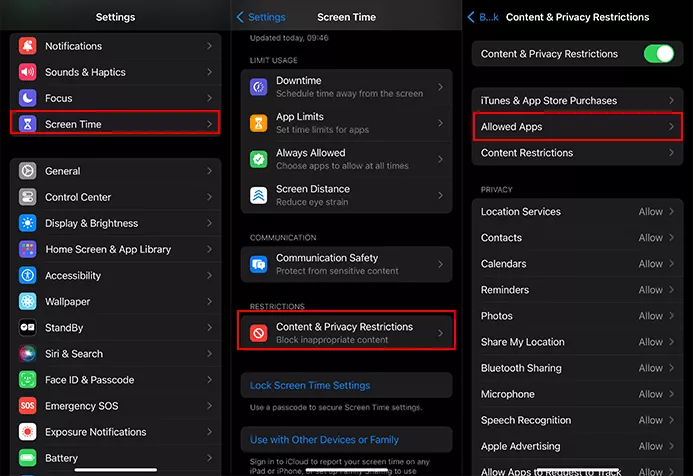The image size is (693, 476).
Task: Tap the Accessibility figure icon
Action: (x=27, y=275)
